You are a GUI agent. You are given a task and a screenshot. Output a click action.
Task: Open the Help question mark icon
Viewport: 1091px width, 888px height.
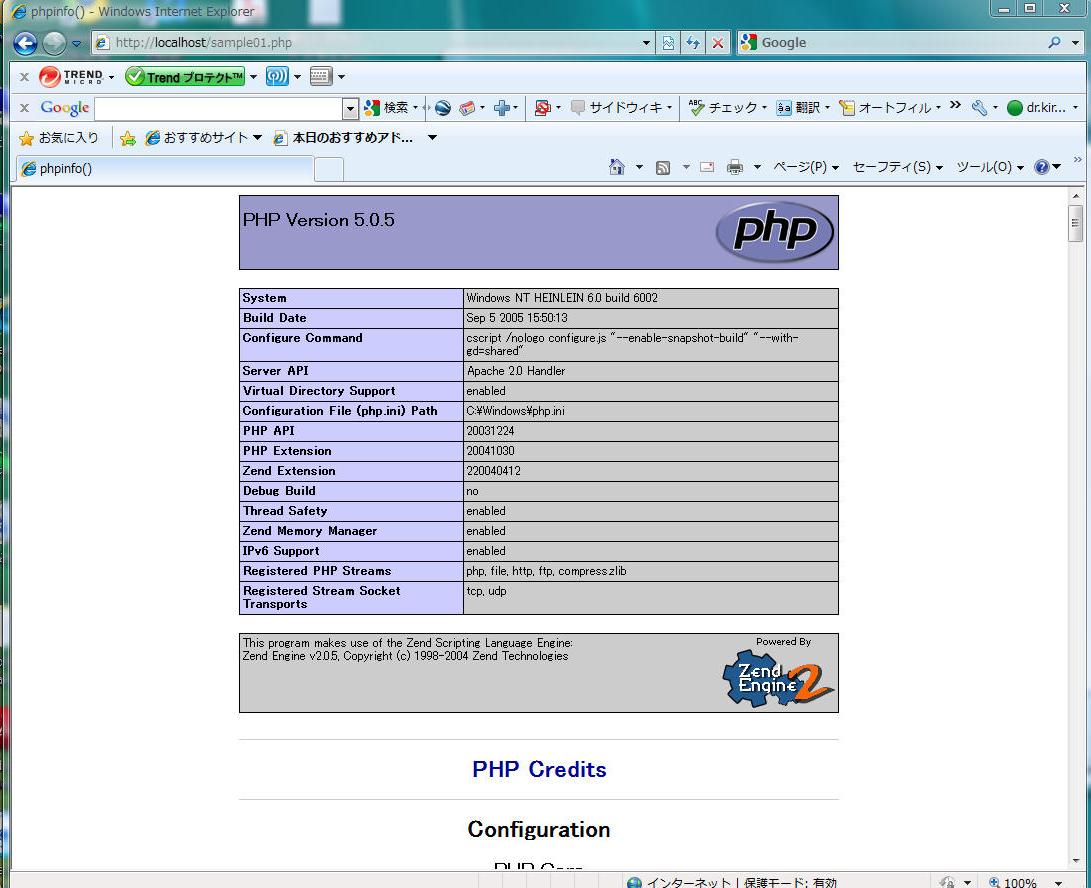click(1042, 167)
